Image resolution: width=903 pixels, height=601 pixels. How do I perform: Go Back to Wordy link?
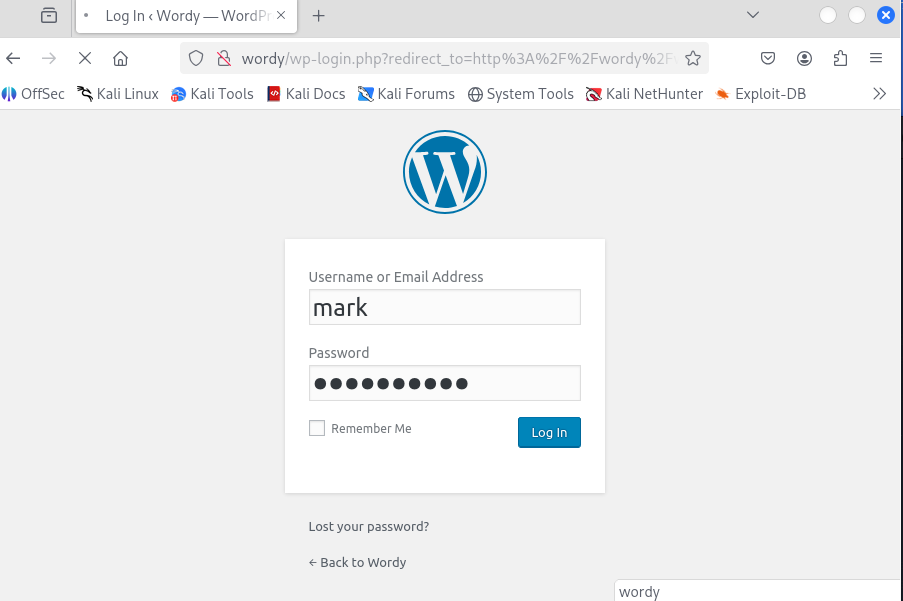pos(357,562)
